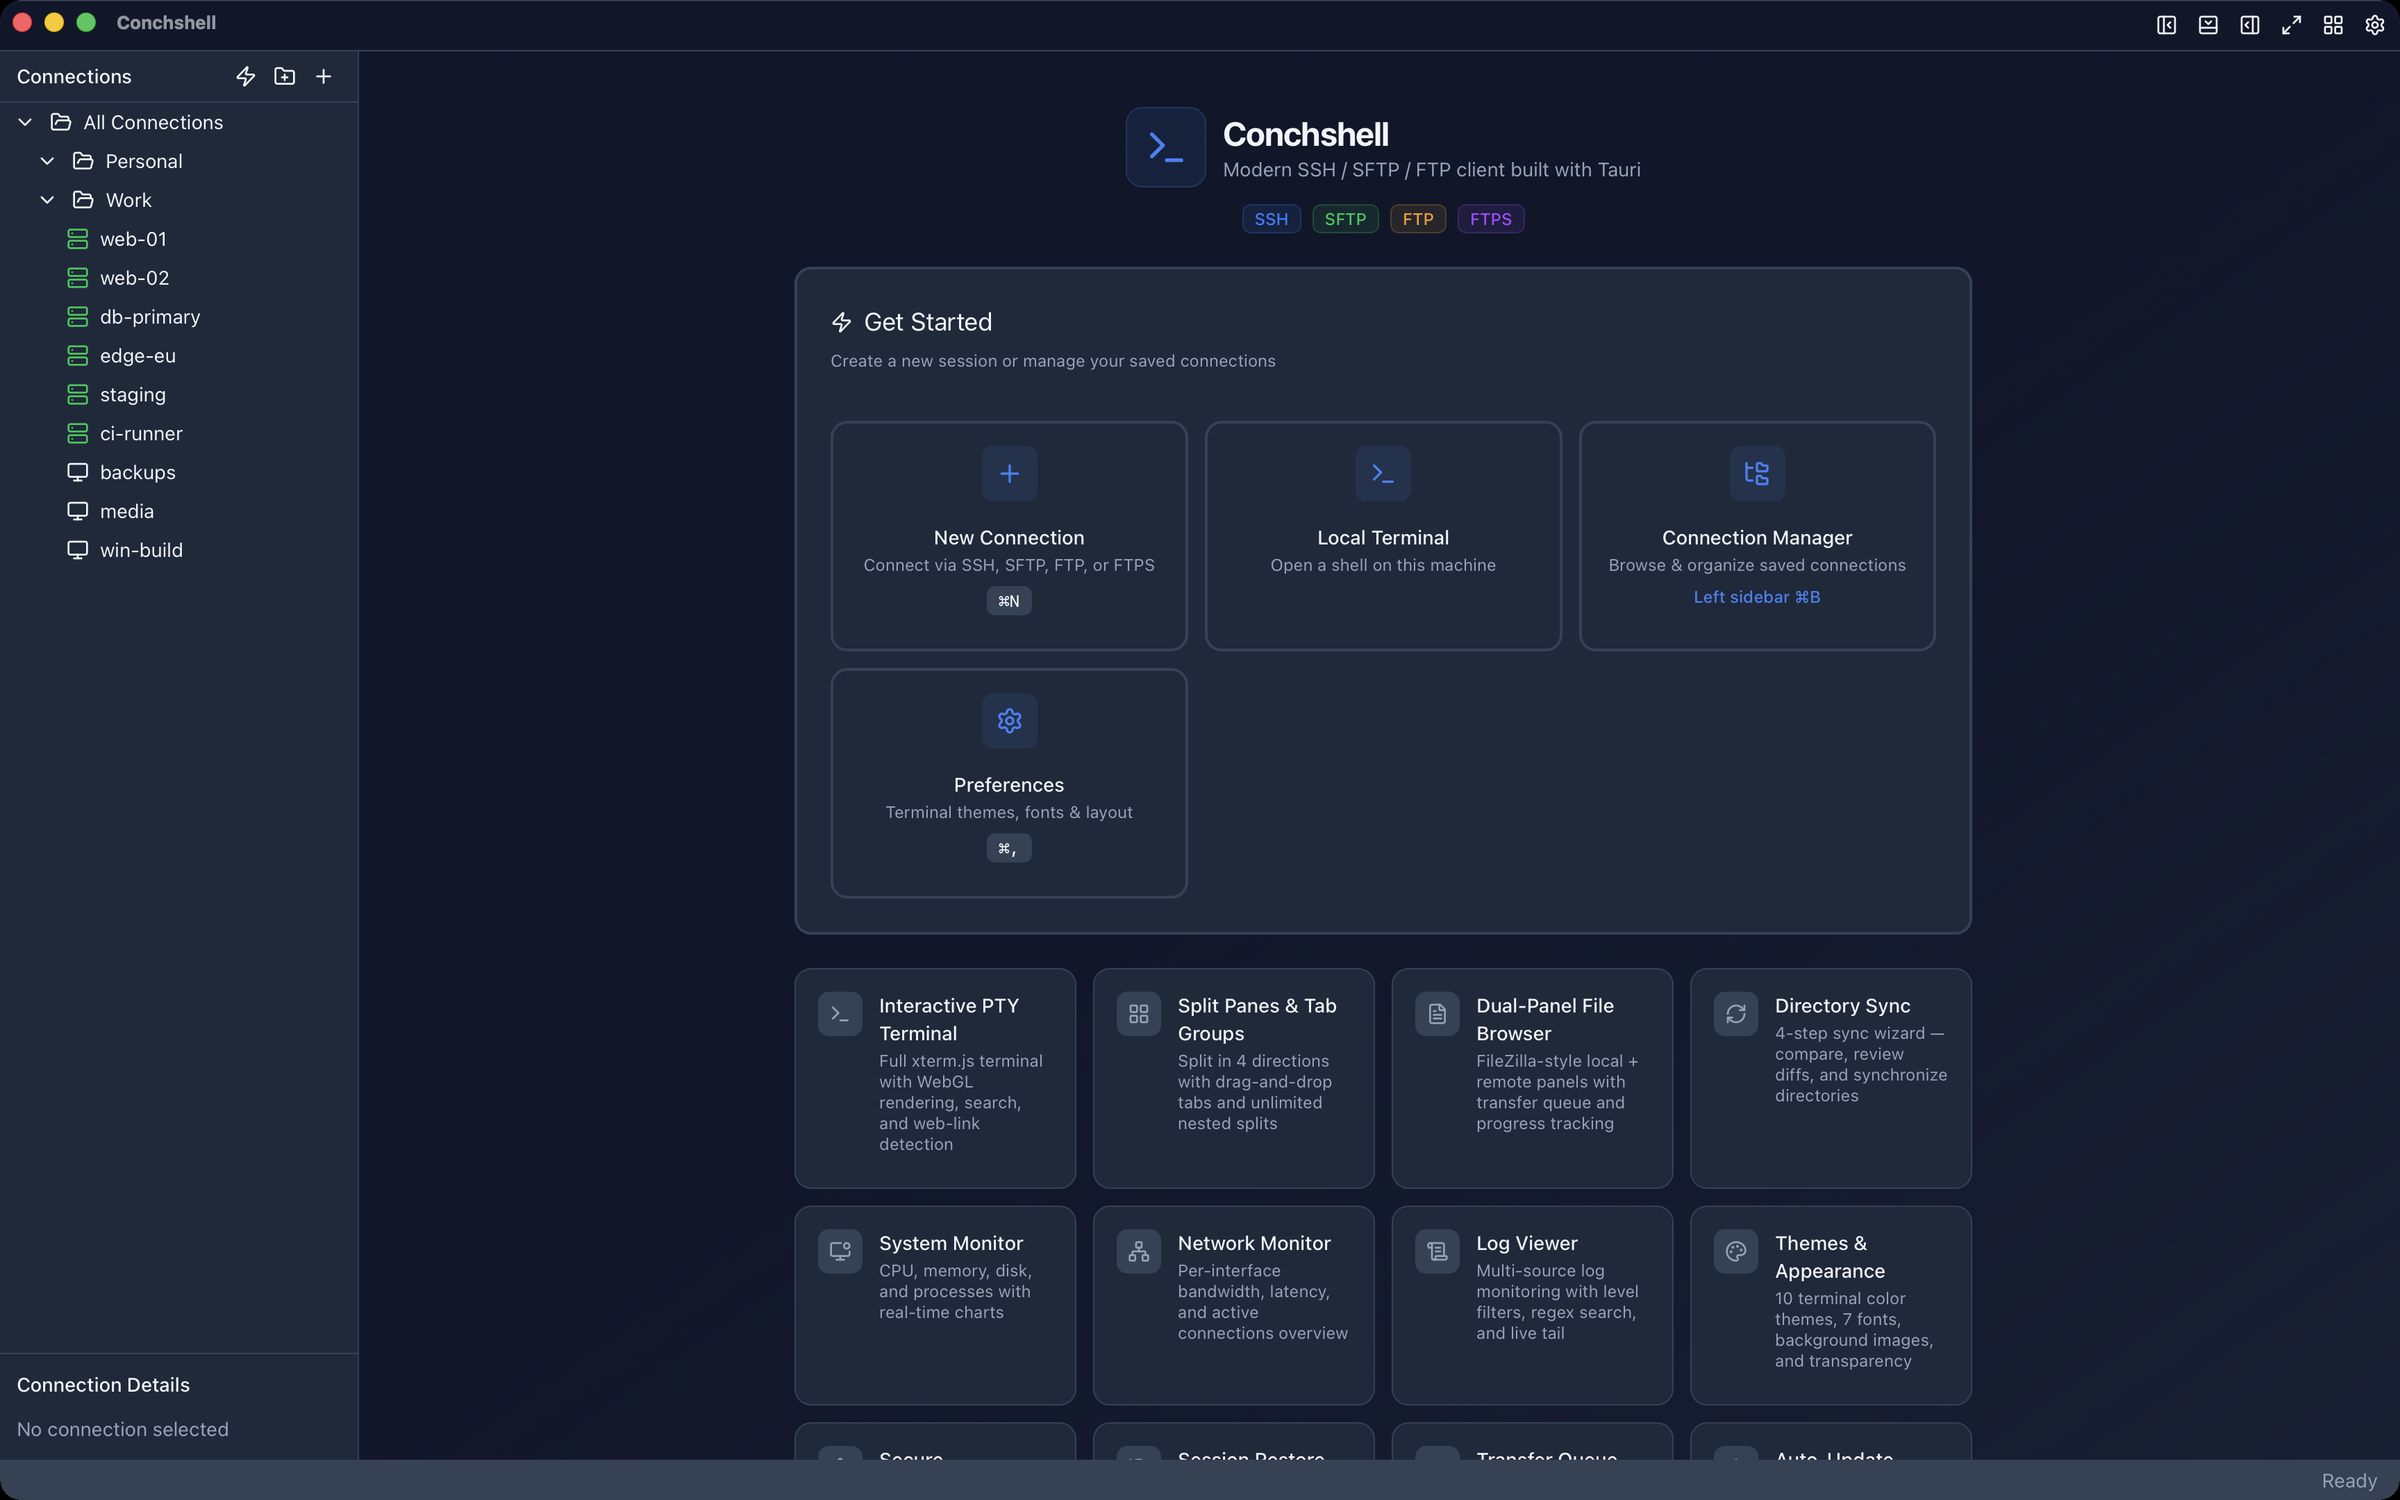Click the ⌘N shortcut badge
The image size is (2400, 1500).
pyautogui.click(x=1009, y=601)
